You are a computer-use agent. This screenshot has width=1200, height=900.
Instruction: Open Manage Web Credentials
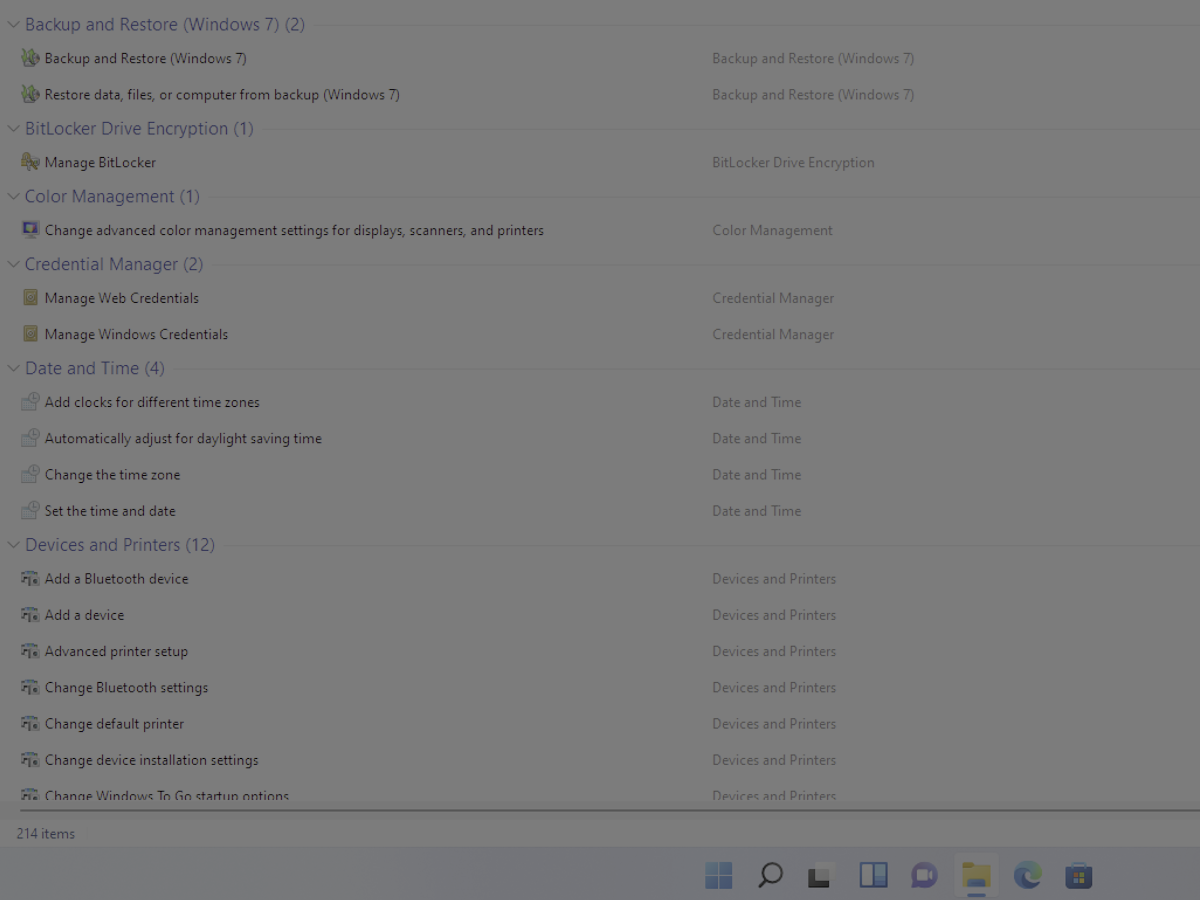121,298
